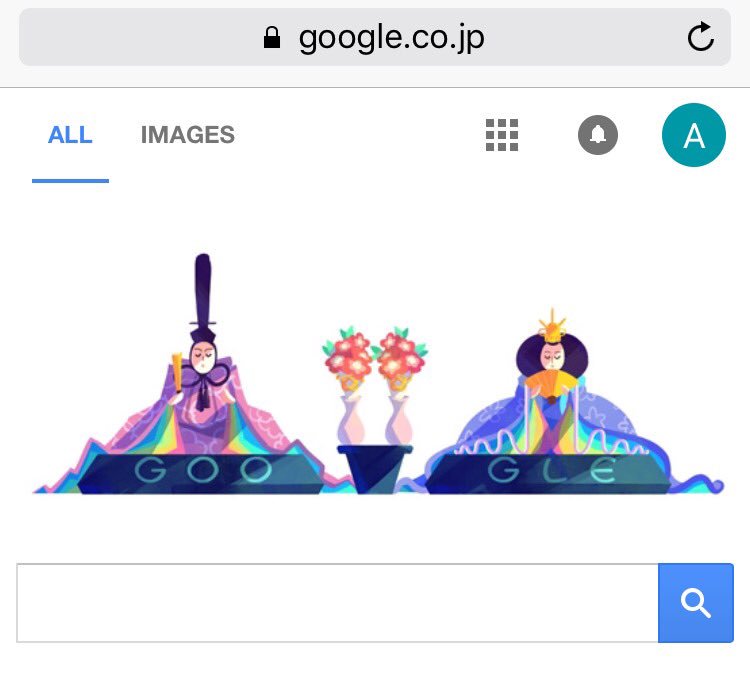Click the blue underline beneath ALL
This screenshot has height=695, width=750.
pos(70,181)
